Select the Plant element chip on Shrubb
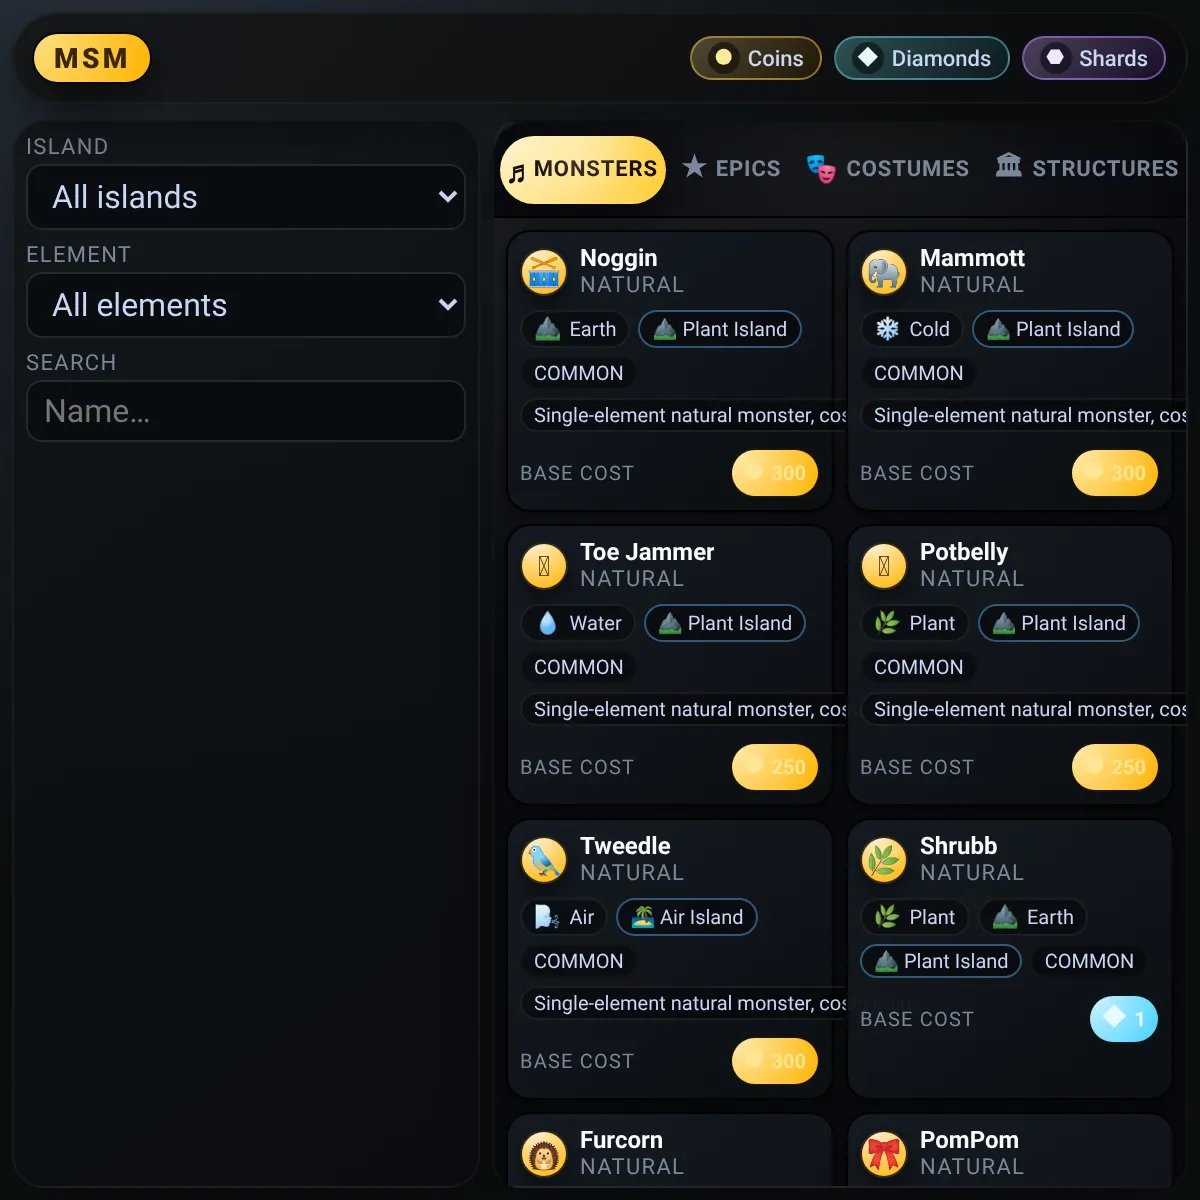 pos(915,917)
